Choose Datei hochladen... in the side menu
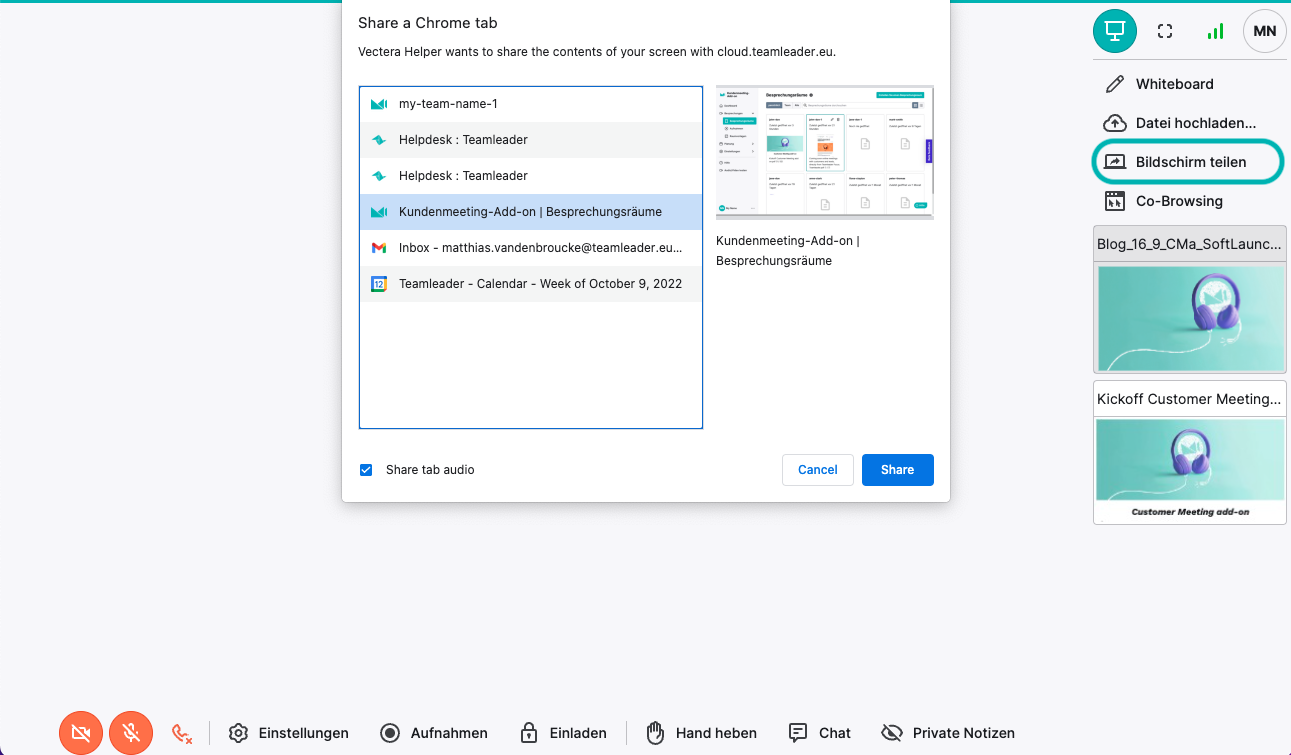Viewport: 1291px width, 755px height. 1196,123
